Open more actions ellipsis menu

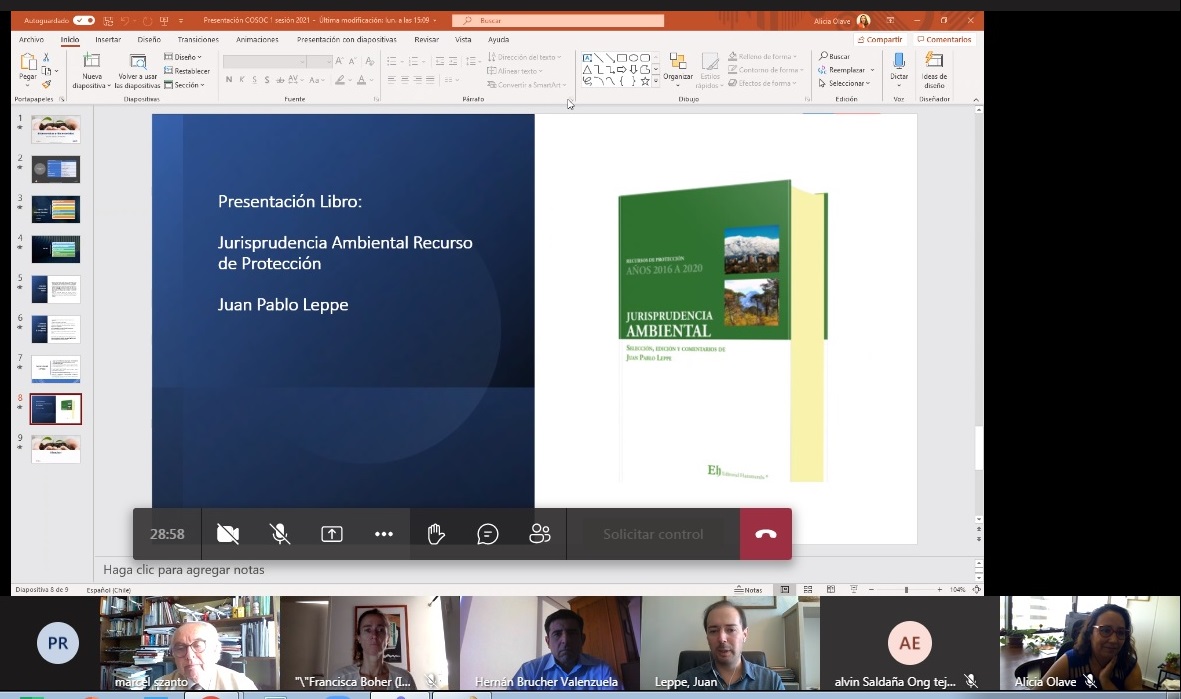pos(384,534)
